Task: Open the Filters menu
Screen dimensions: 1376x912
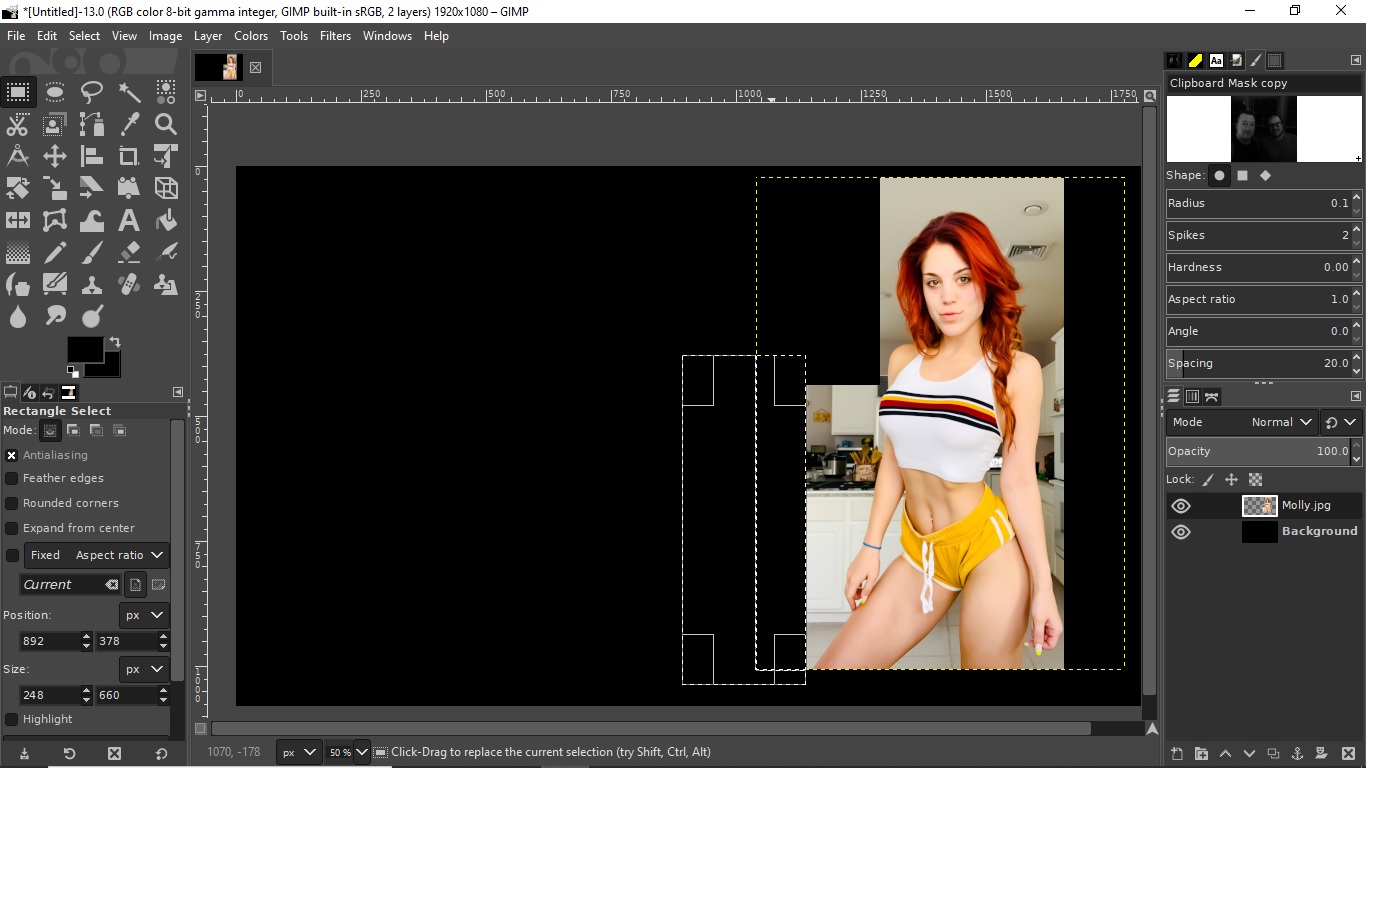Action: pos(335,36)
